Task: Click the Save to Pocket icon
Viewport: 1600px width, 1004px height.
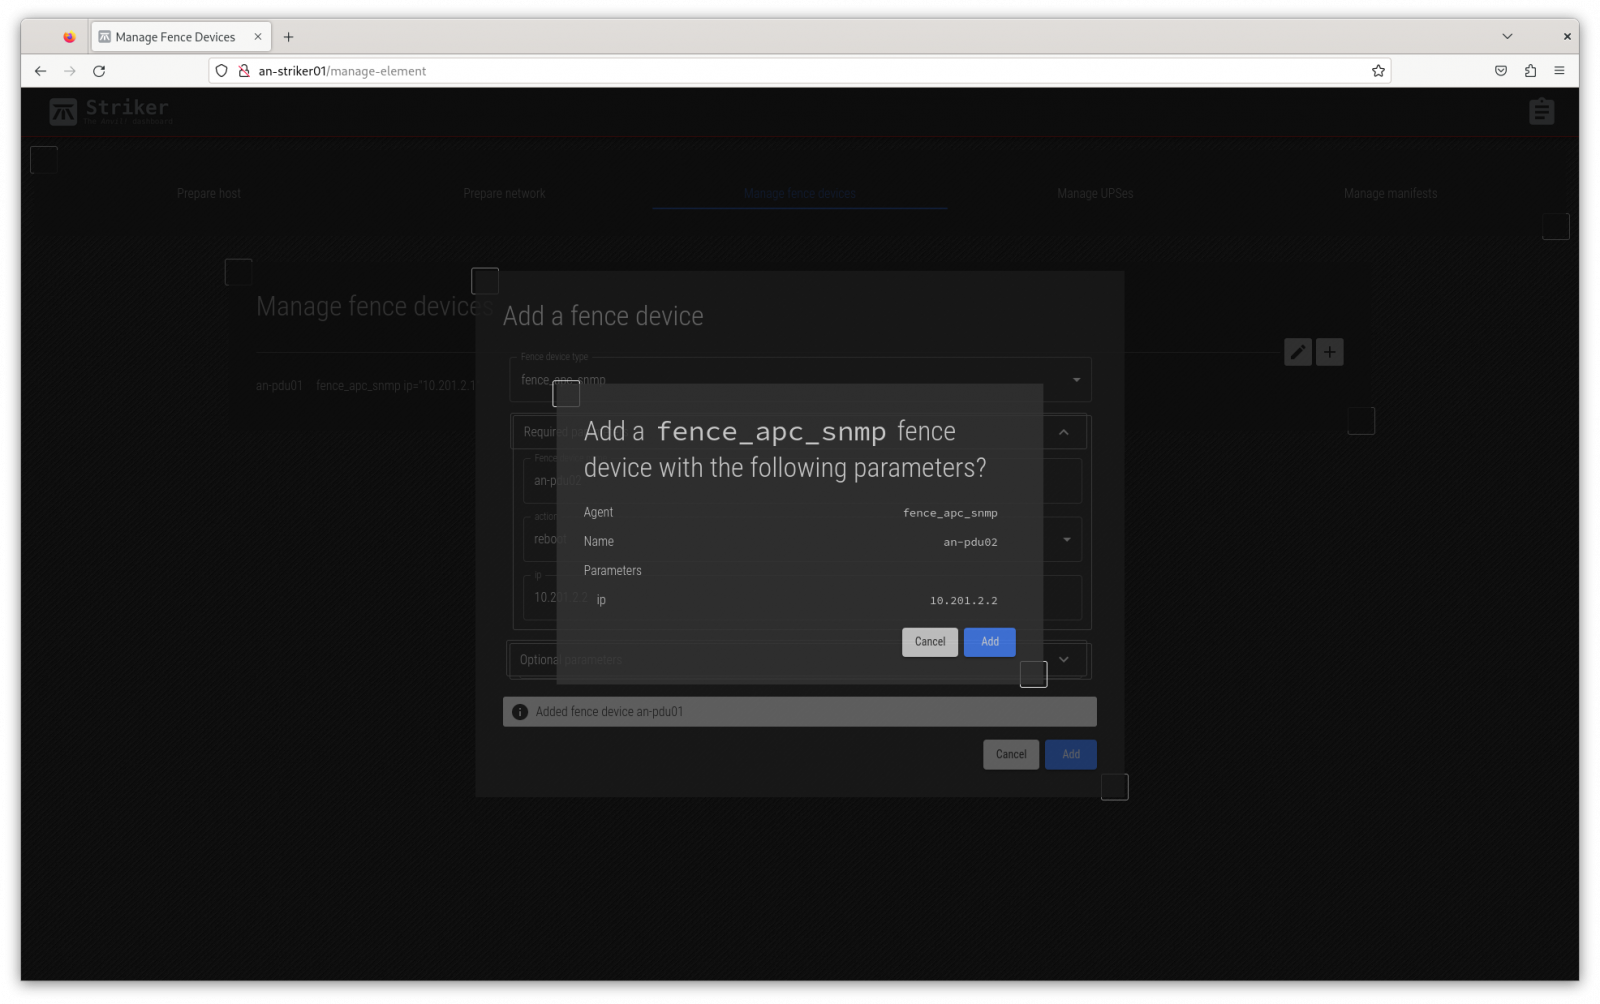Action: click(1500, 71)
